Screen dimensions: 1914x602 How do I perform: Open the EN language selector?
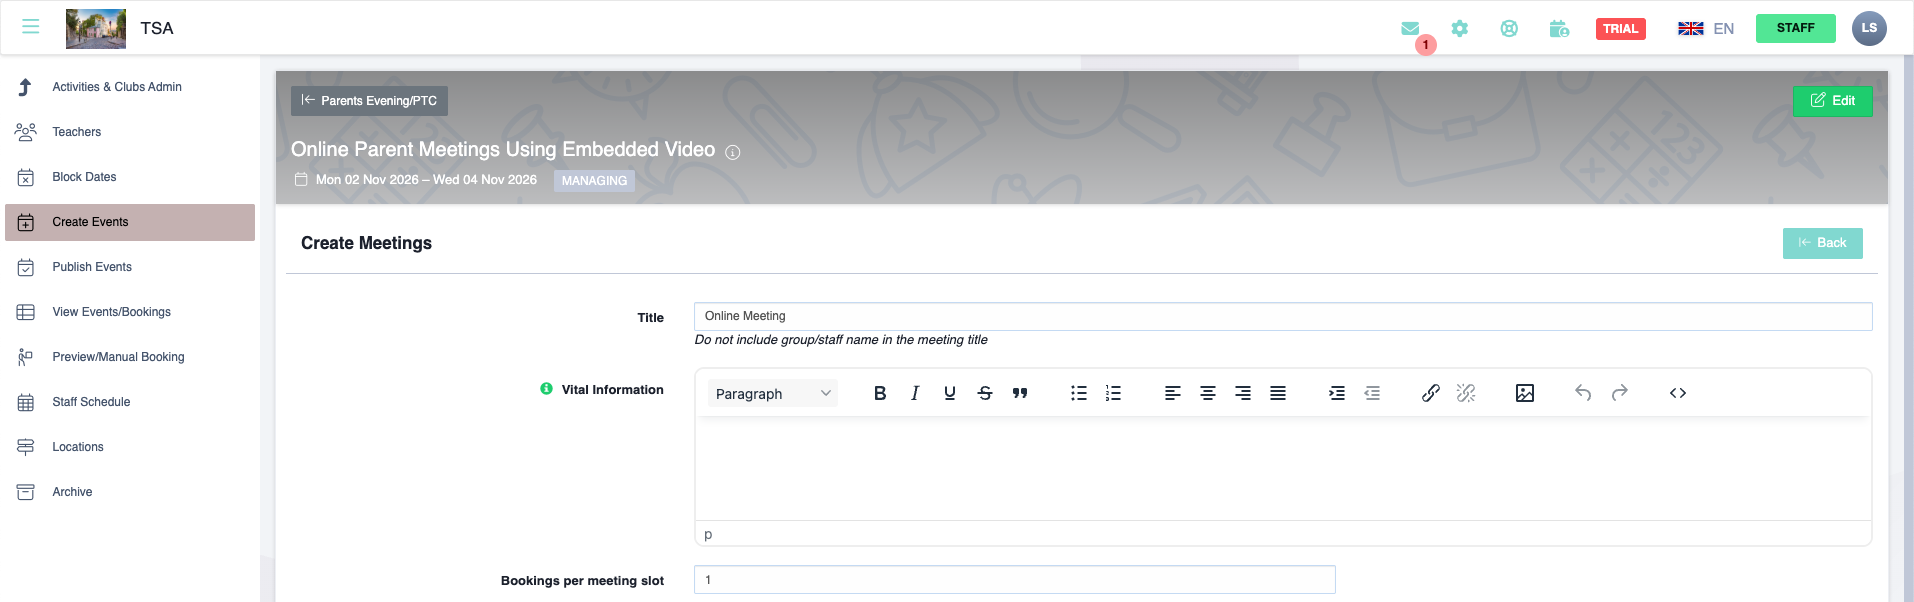click(1706, 29)
